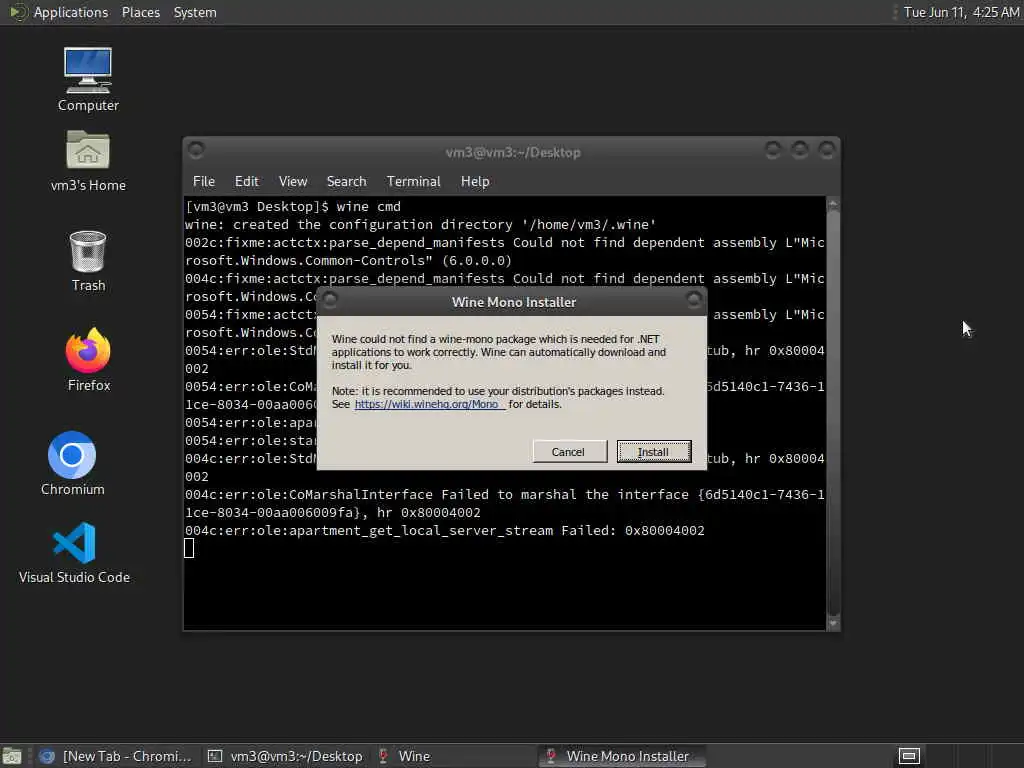Open vm3's Home folder icon
This screenshot has height=768, width=1024.
[x=88, y=161]
